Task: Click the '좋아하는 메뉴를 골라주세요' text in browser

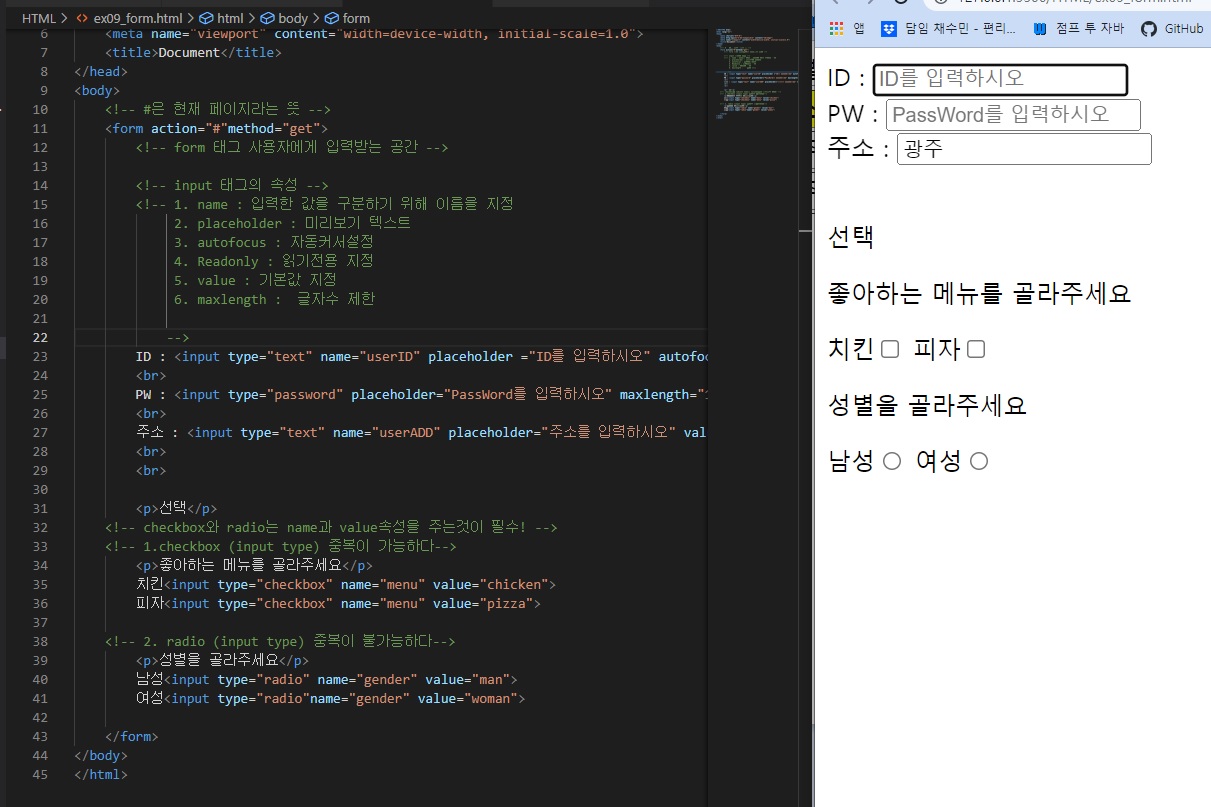Action: click(x=979, y=293)
